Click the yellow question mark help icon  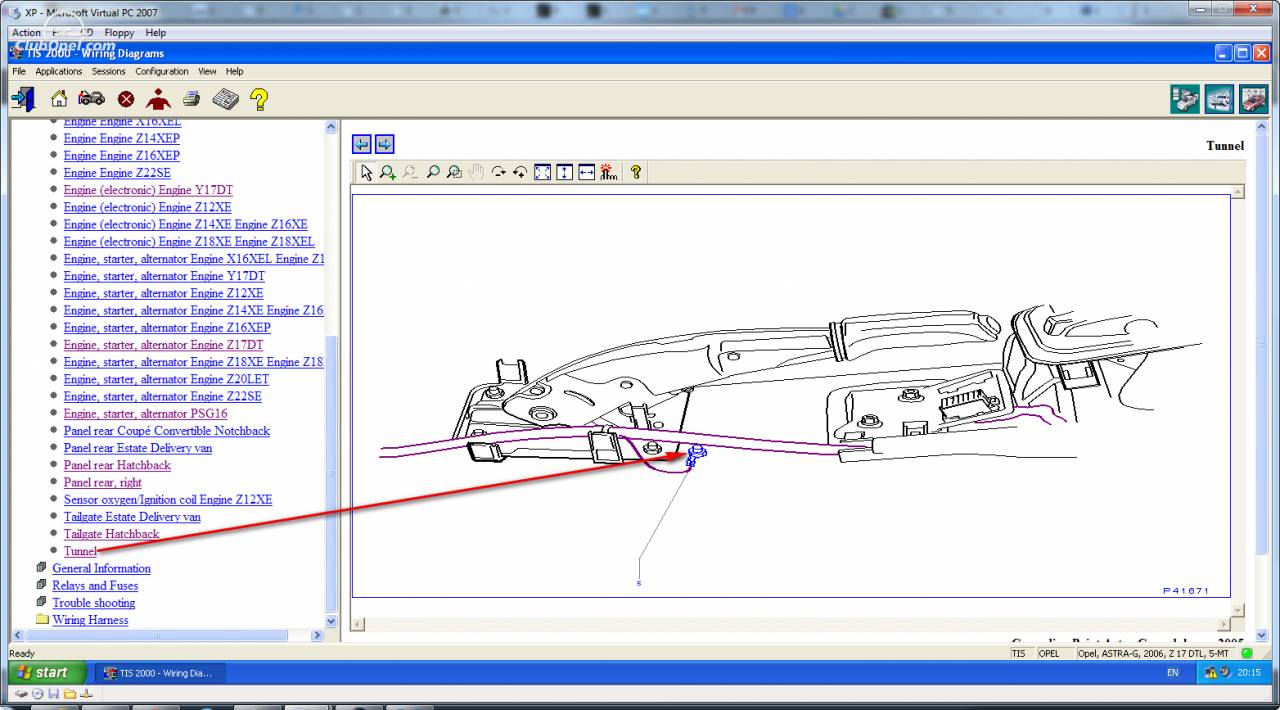coord(259,99)
